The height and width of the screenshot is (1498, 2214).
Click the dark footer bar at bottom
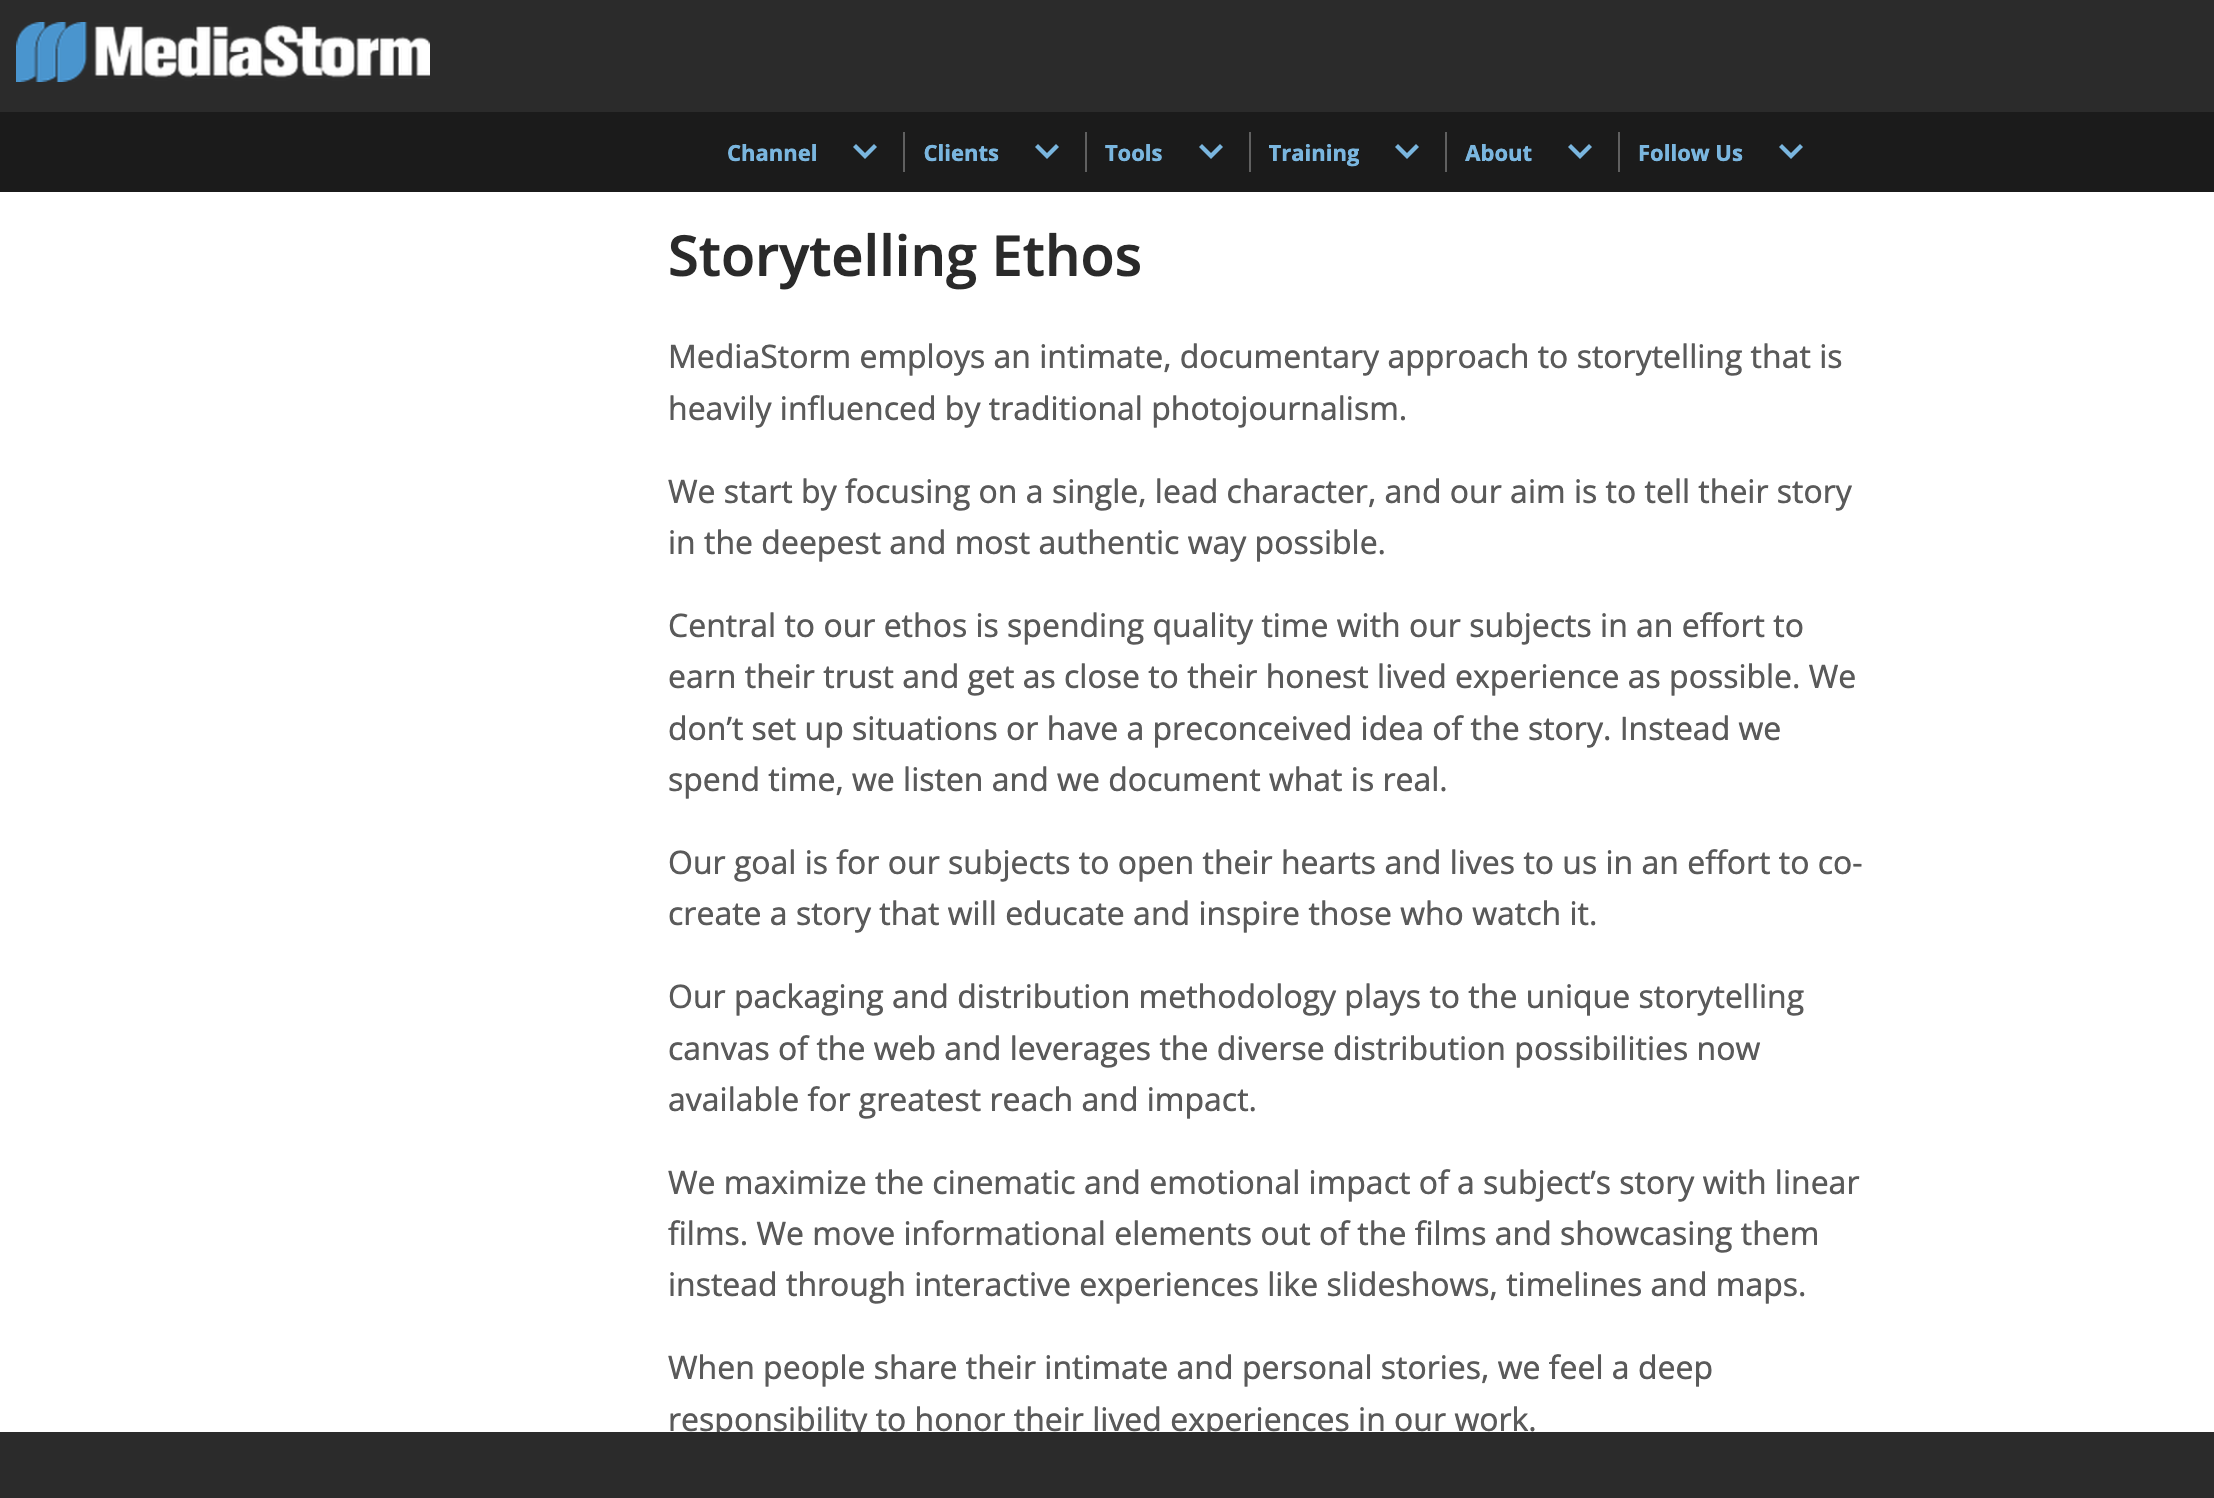(1107, 1464)
